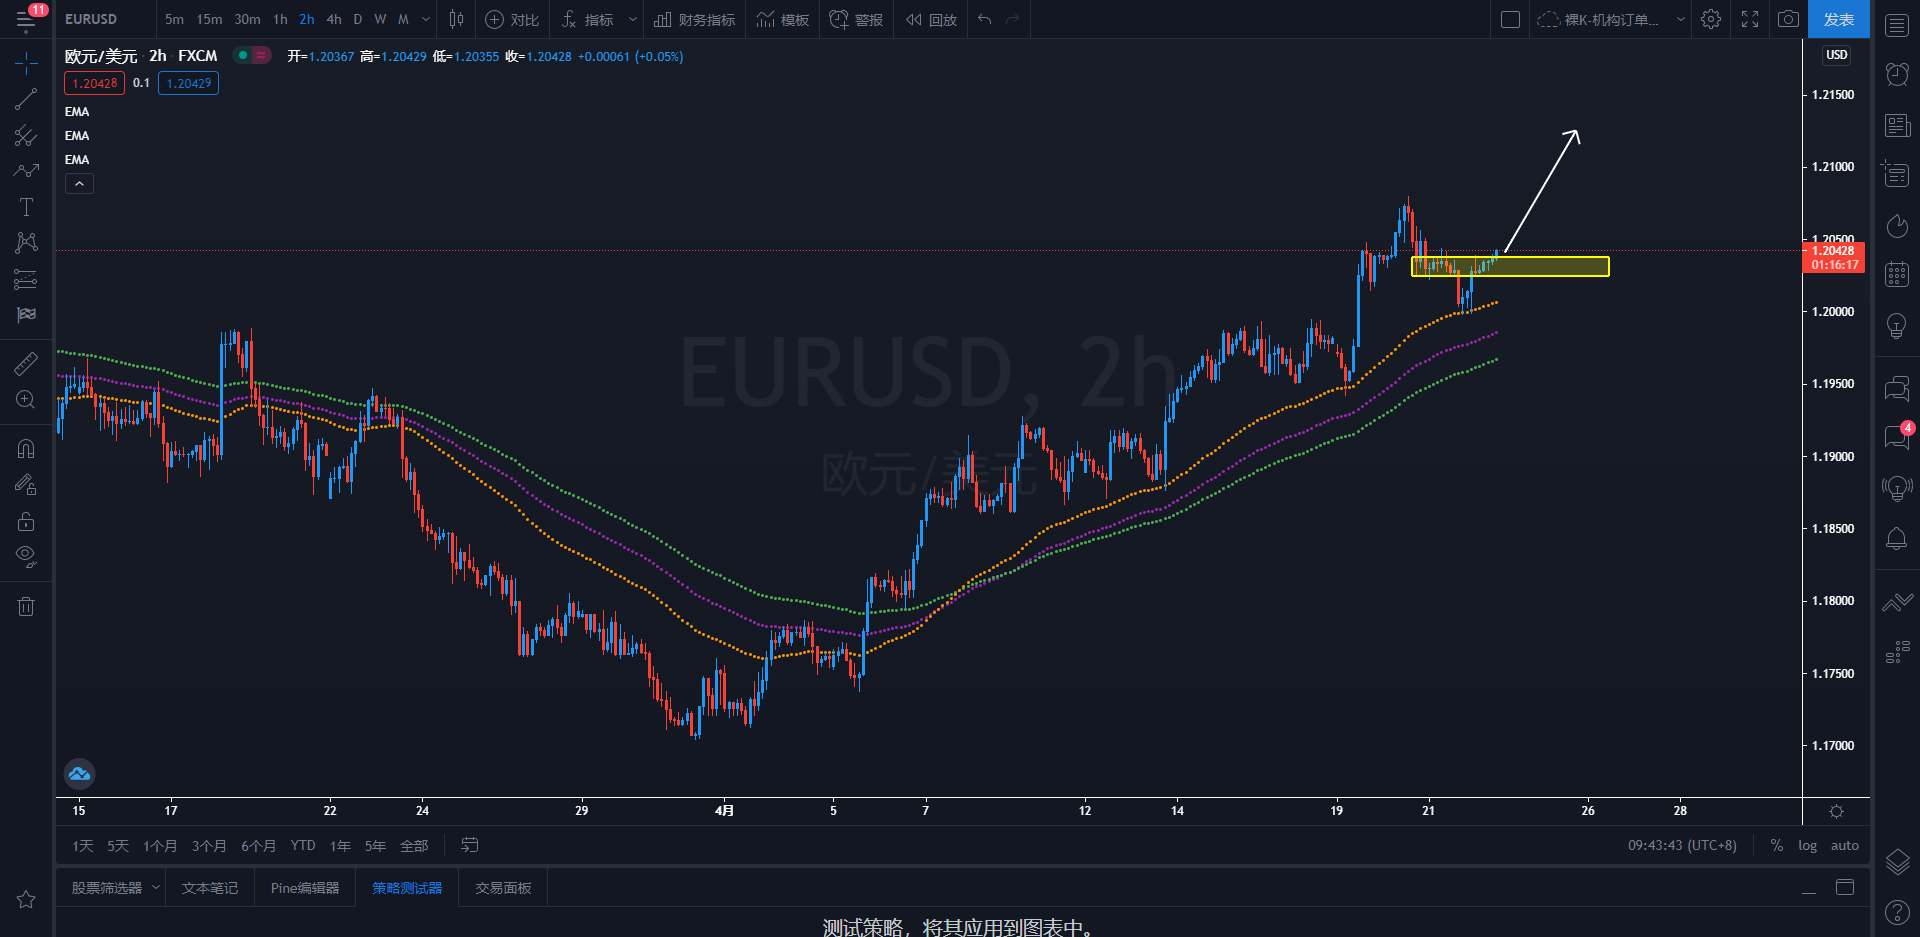Activate the magnet snap mode icon
1920x937 pixels.
(x=26, y=449)
